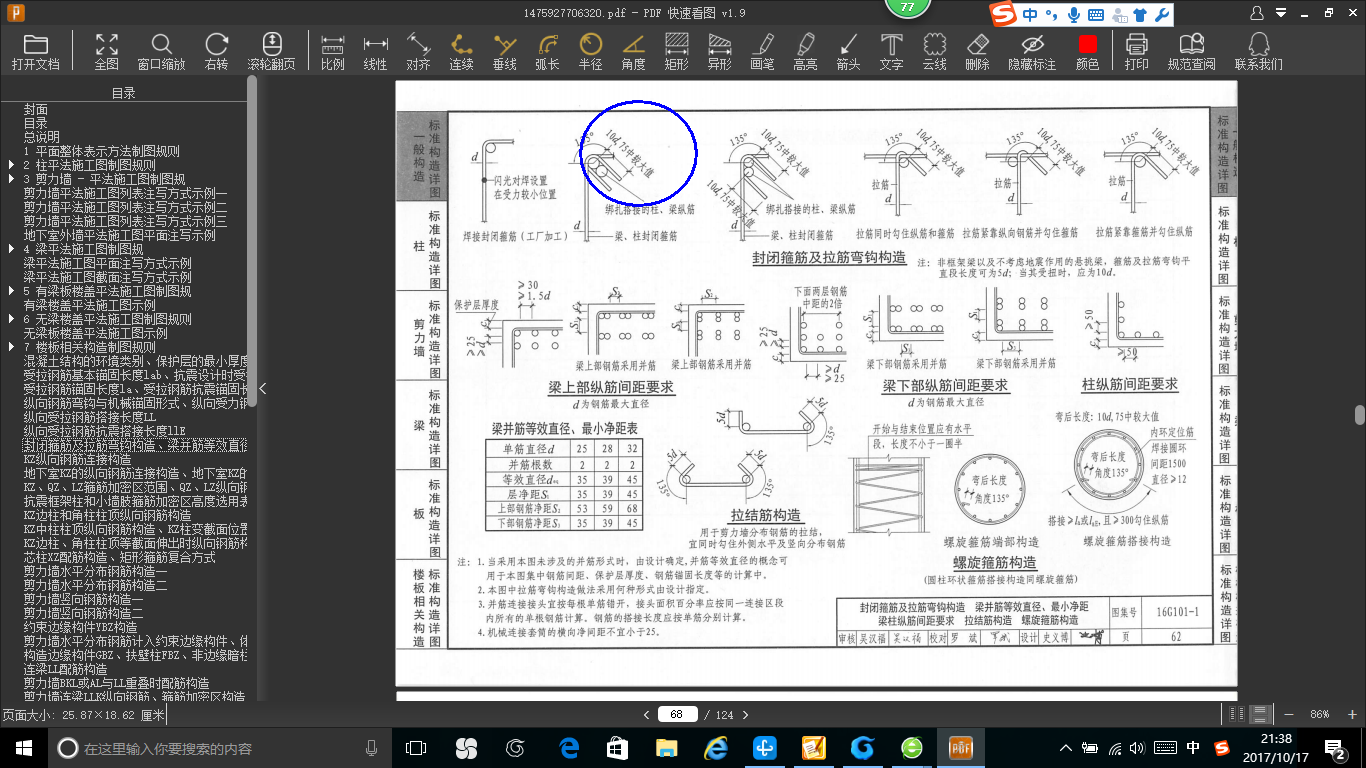The width and height of the screenshot is (1366, 768).
Task: Select the 矩形 rectangle area tool
Action: [677, 51]
